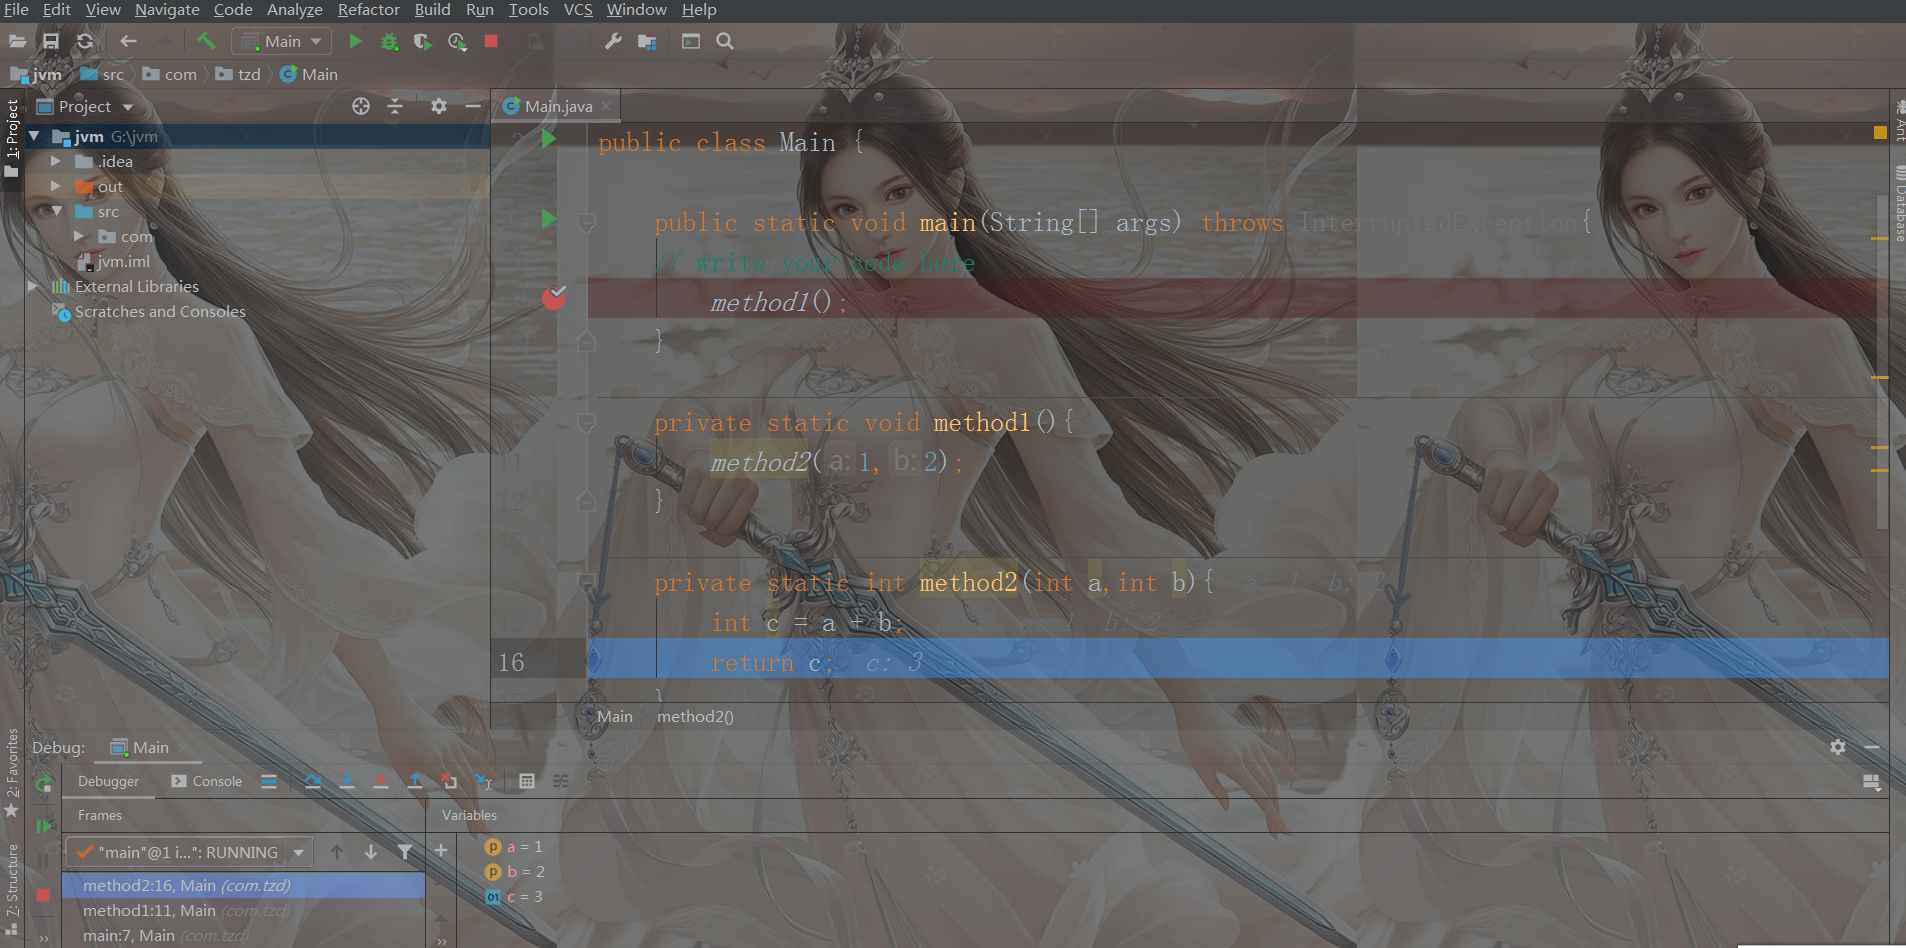The height and width of the screenshot is (948, 1906).
Task: Click the Profile run clock icon
Action: click(x=457, y=41)
